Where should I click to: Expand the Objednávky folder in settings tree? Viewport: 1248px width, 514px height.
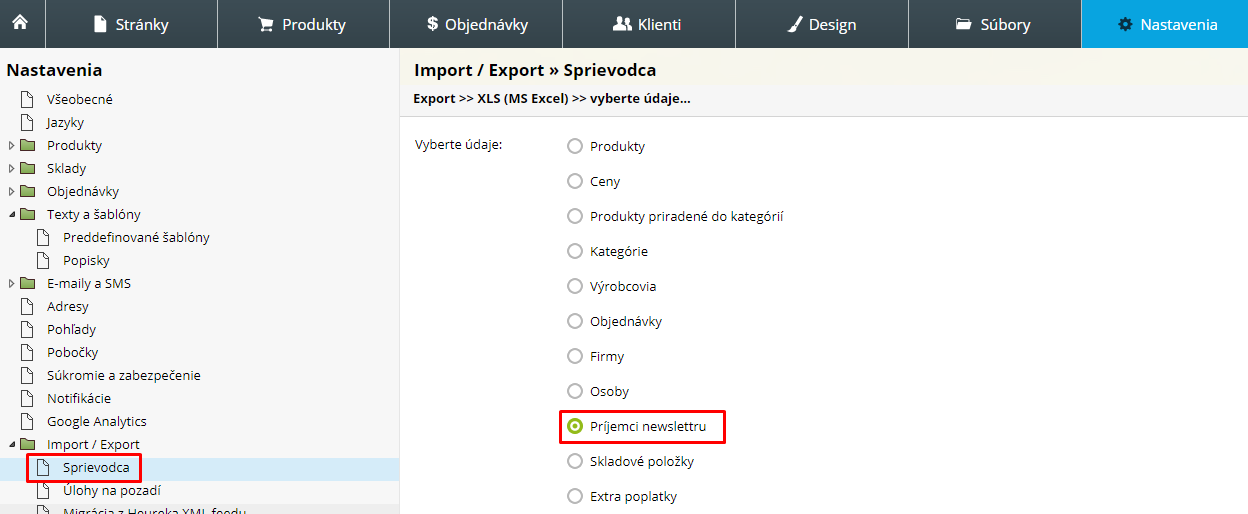tap(11, 191)
